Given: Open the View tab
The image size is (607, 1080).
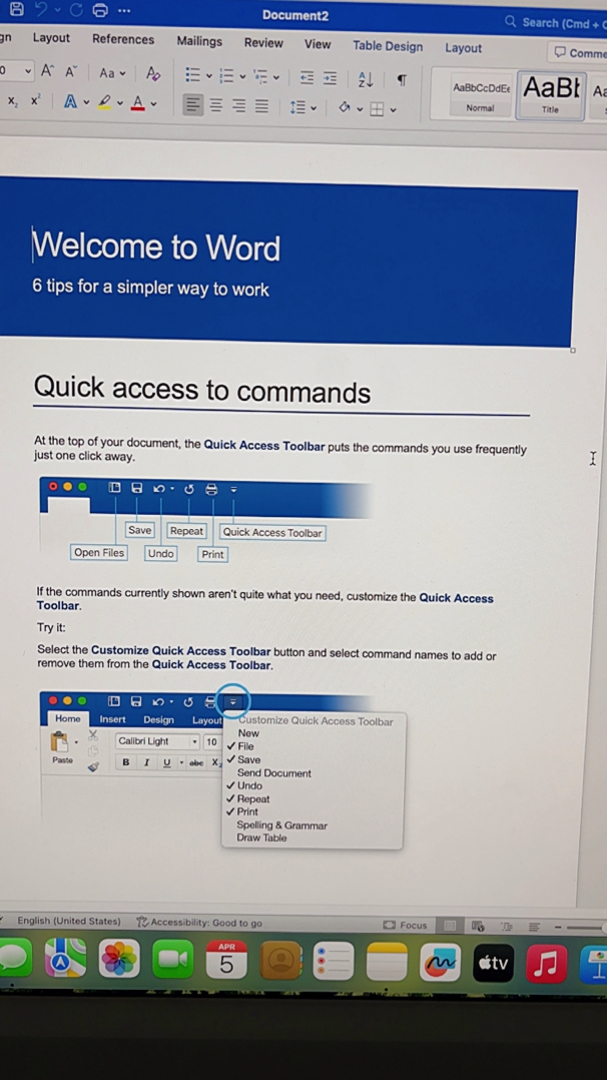Looking at the screenshot, I should 318,44.
